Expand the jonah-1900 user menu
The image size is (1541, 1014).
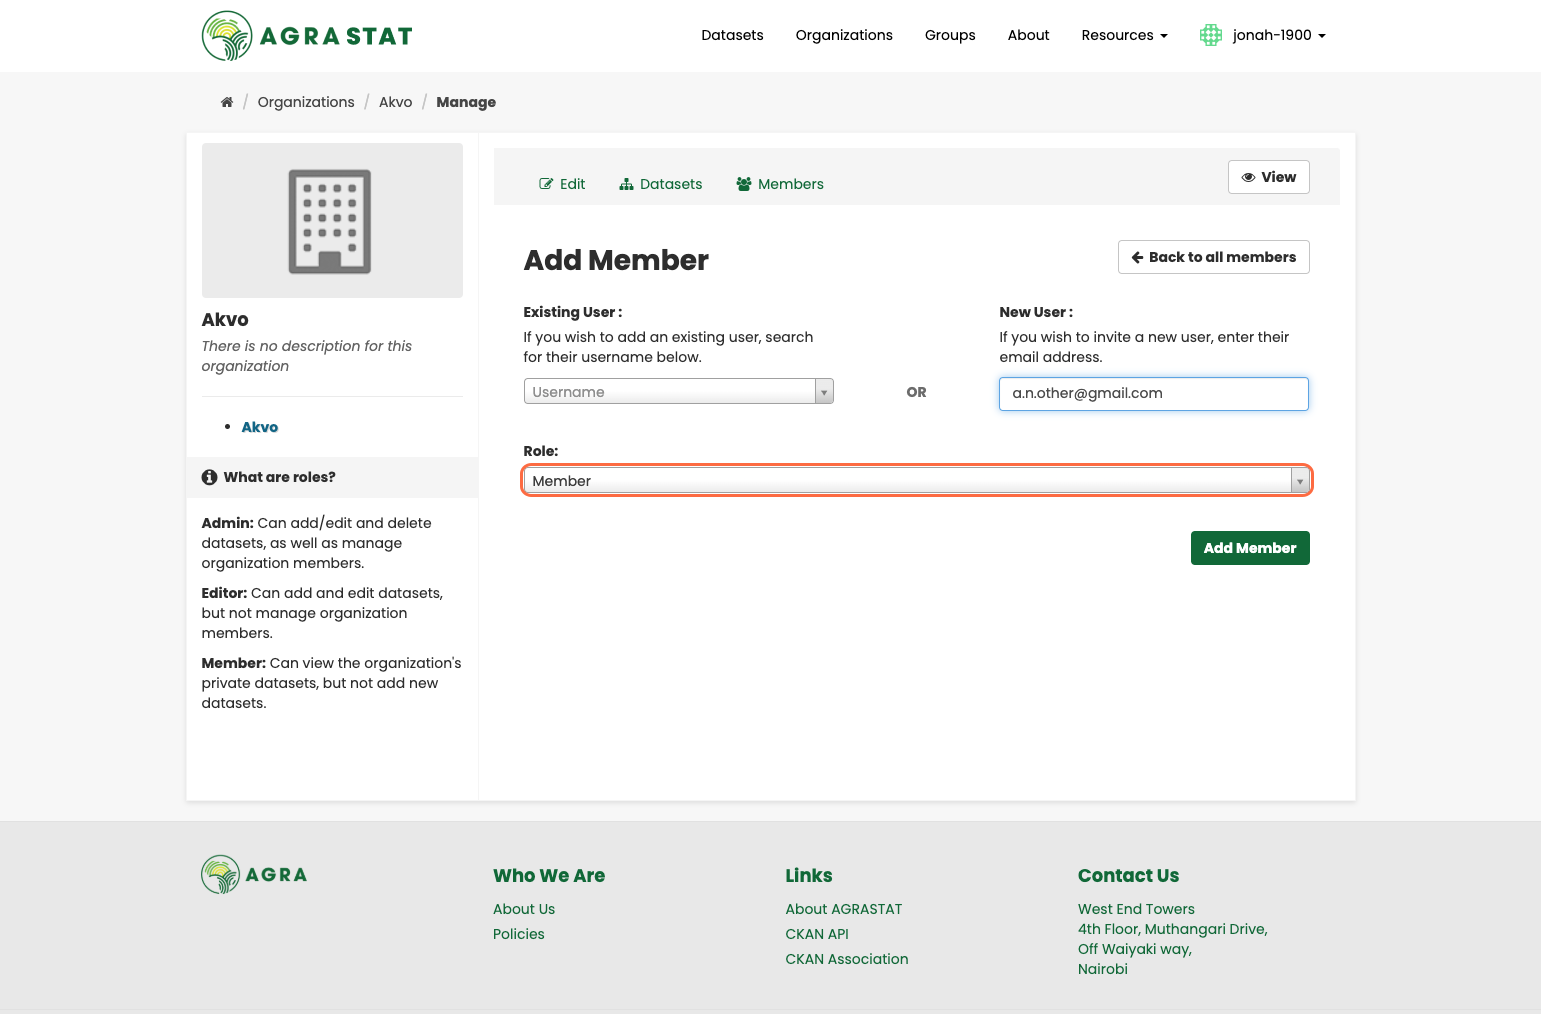(1279, 35)
